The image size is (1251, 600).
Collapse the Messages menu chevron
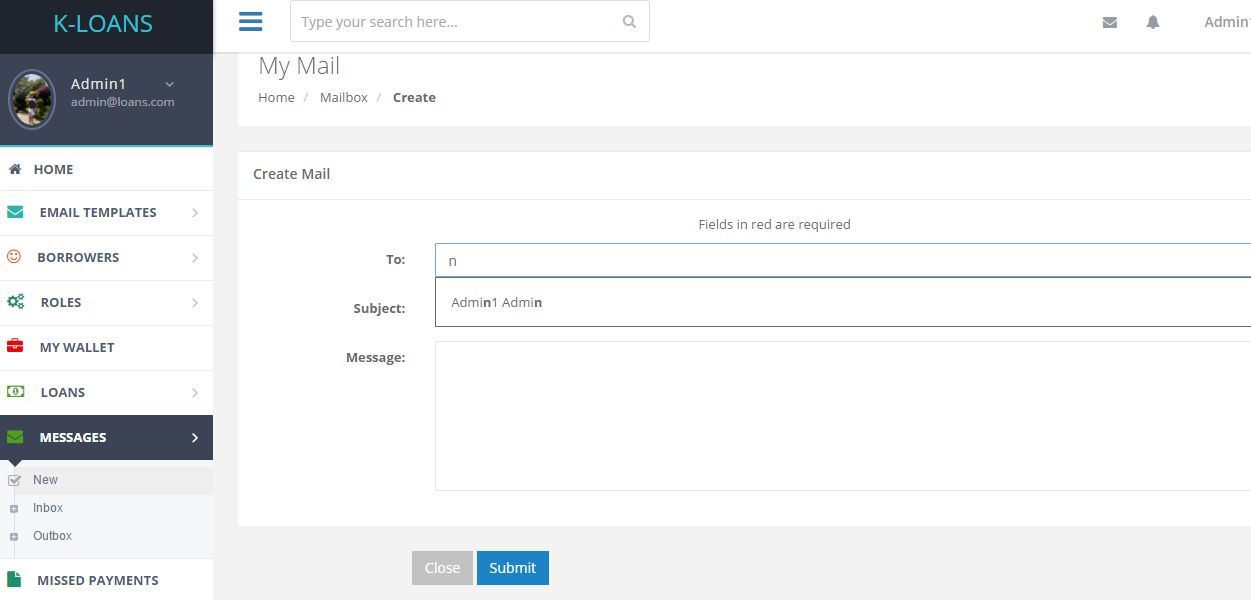tap(195, 438)
